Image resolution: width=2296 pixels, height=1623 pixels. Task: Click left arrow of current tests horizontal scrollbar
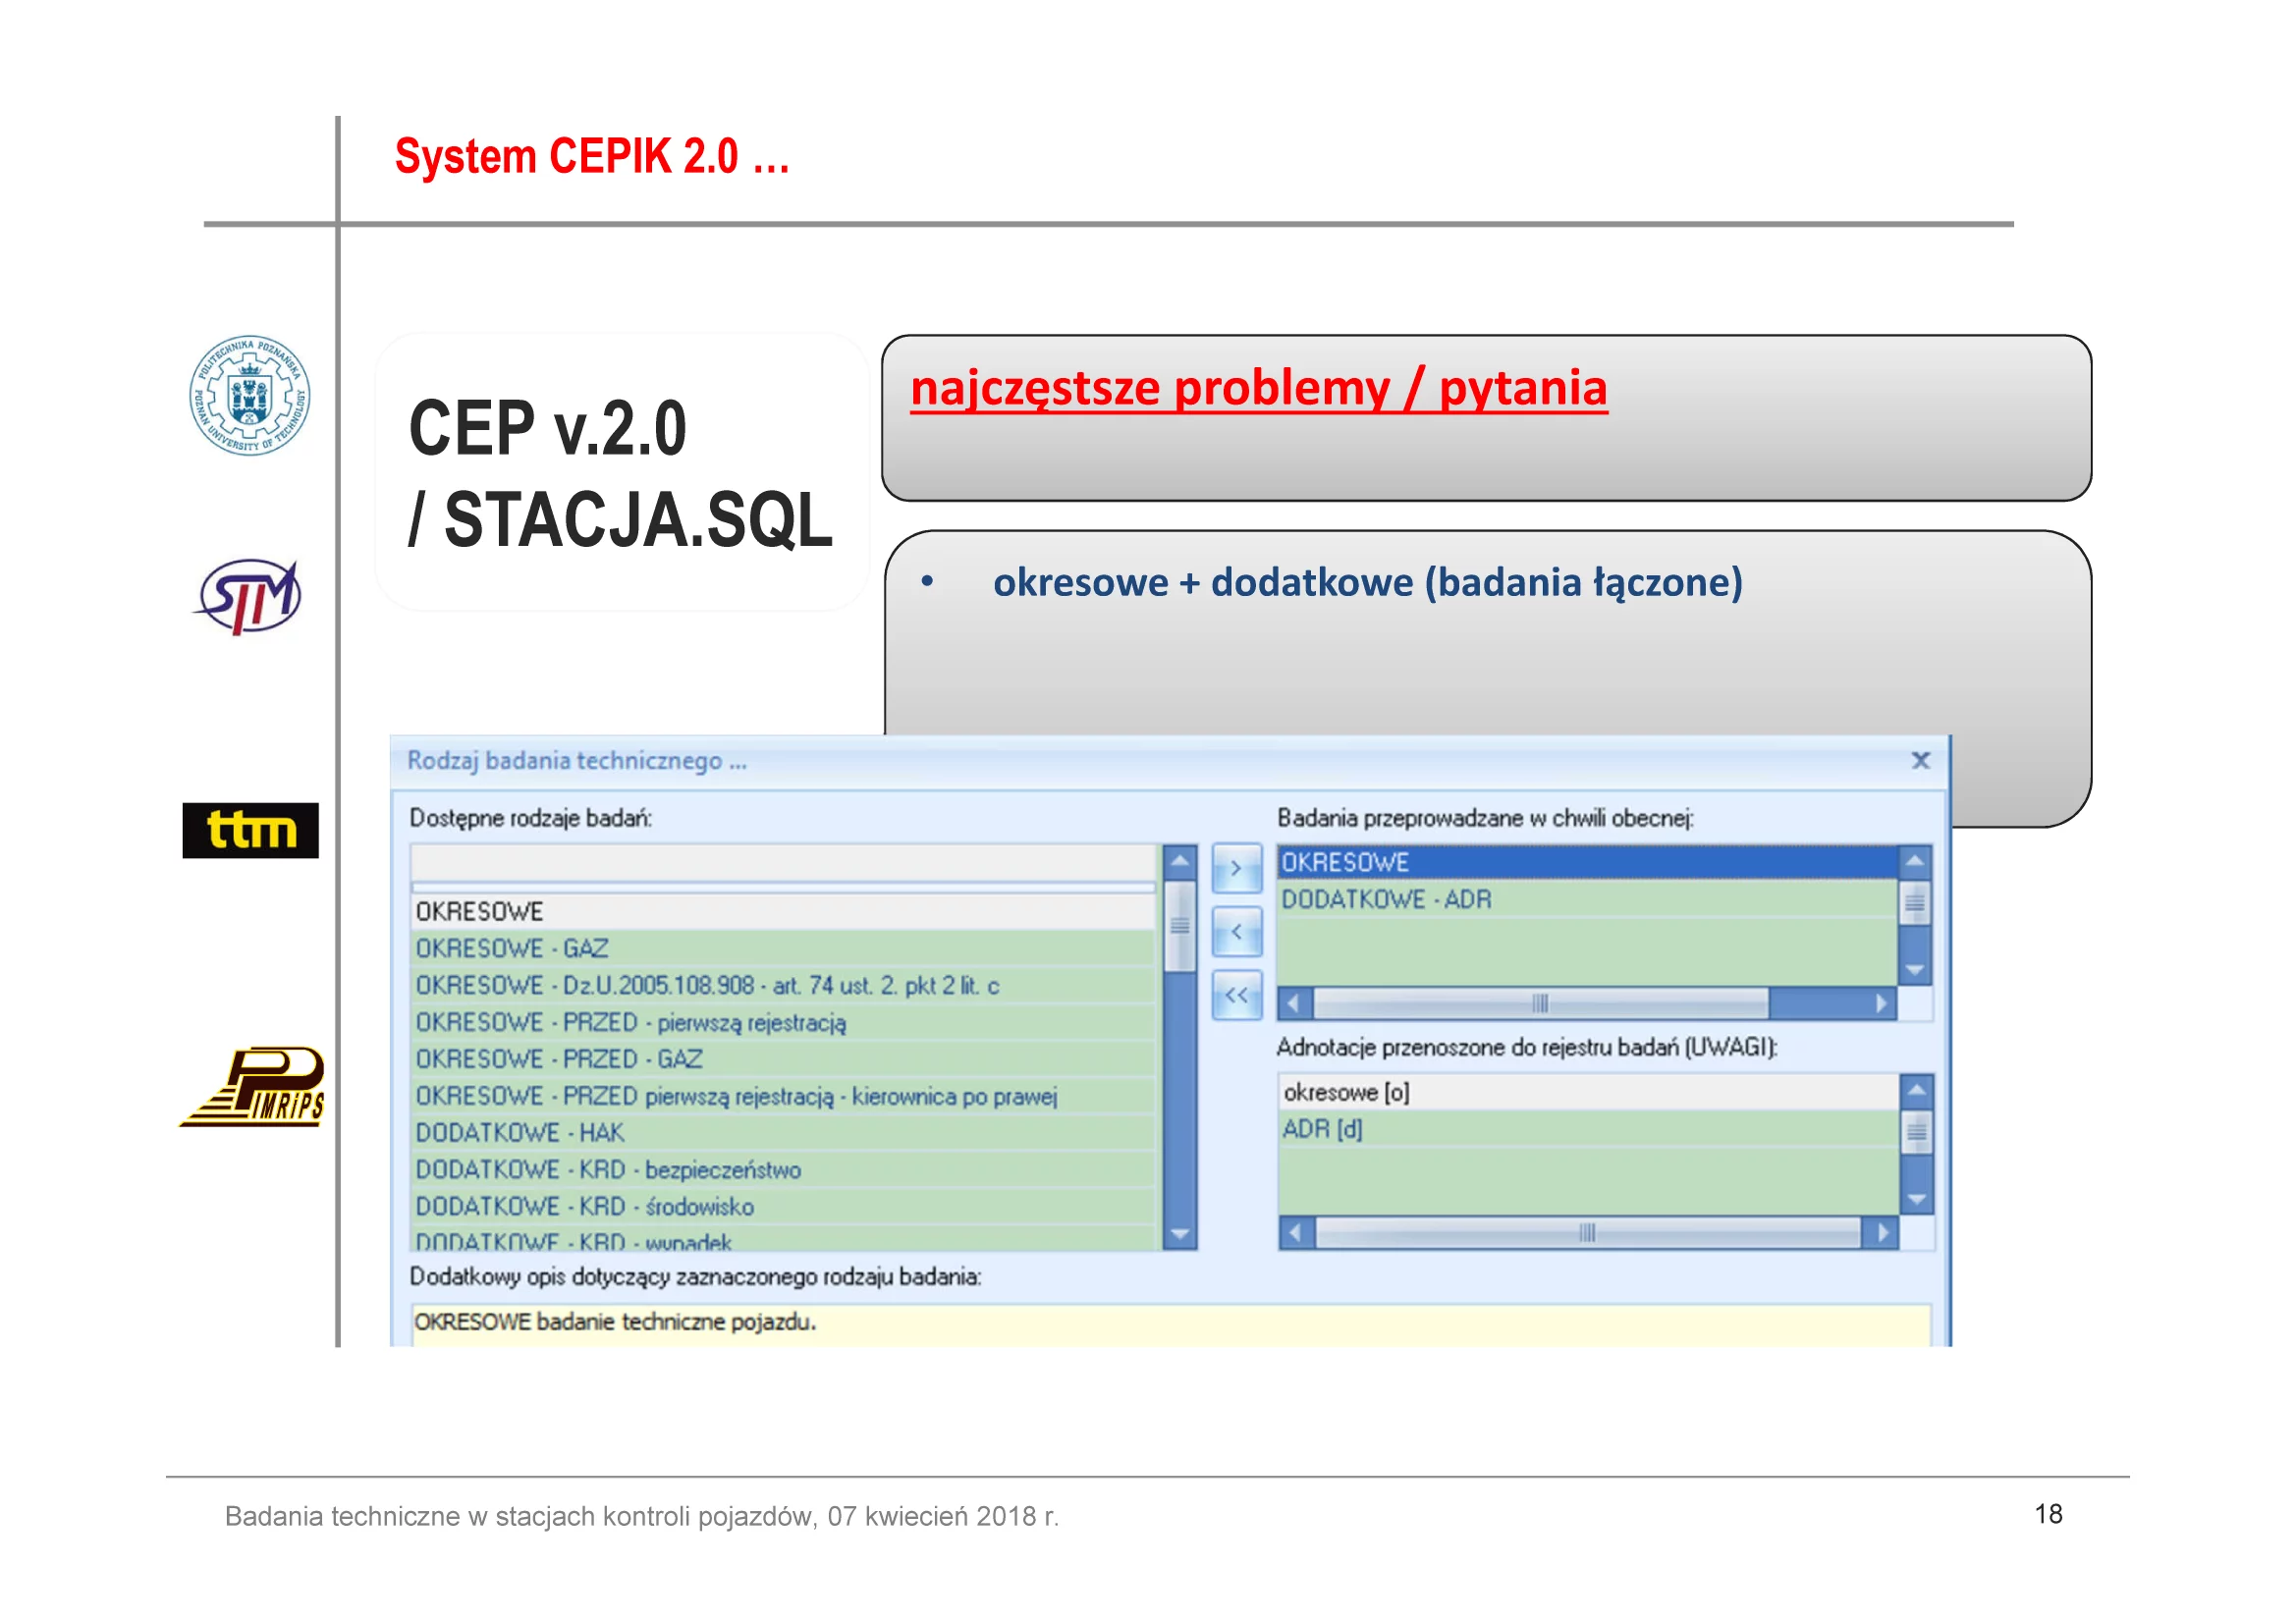1296,1003
